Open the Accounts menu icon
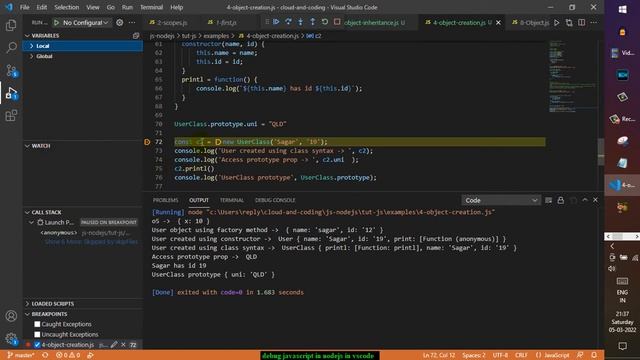The width and height of the screenshot is (640, 360). tap(11, 316)
